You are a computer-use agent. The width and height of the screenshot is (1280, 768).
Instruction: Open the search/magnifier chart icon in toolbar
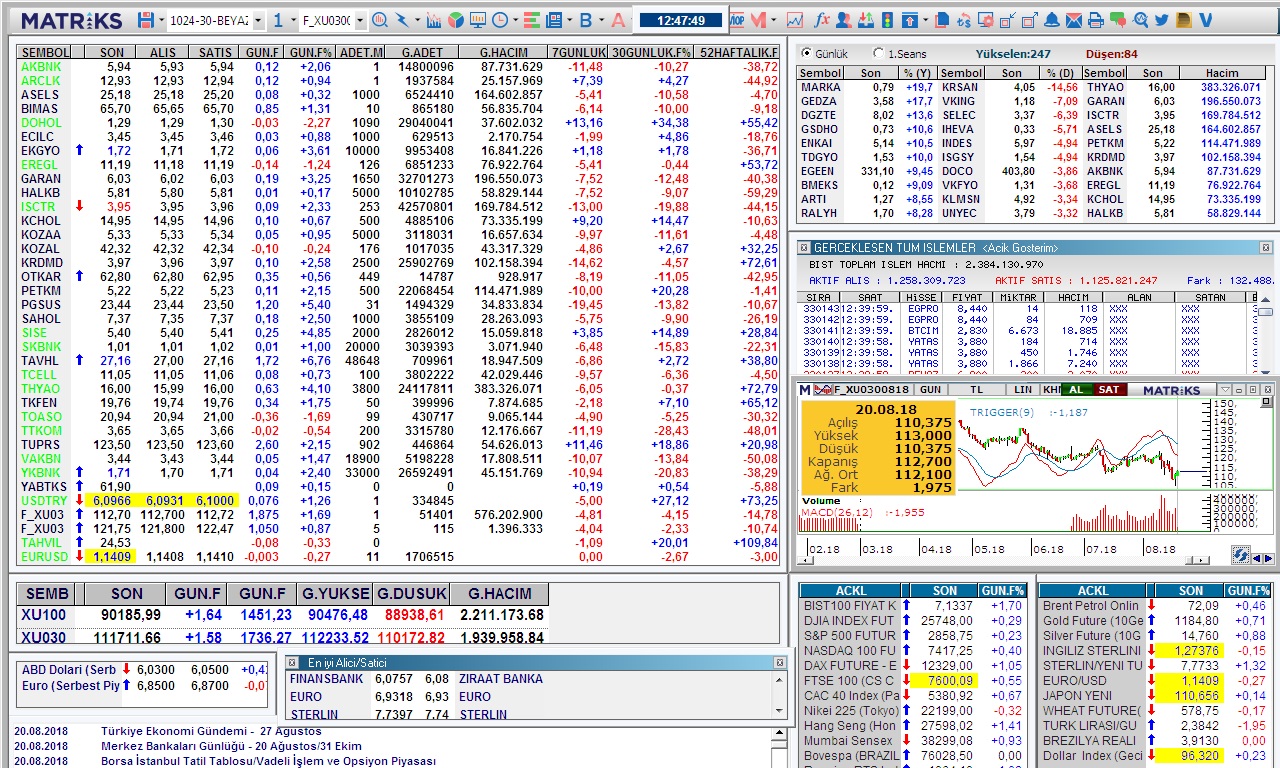click(x=380, y=20)
